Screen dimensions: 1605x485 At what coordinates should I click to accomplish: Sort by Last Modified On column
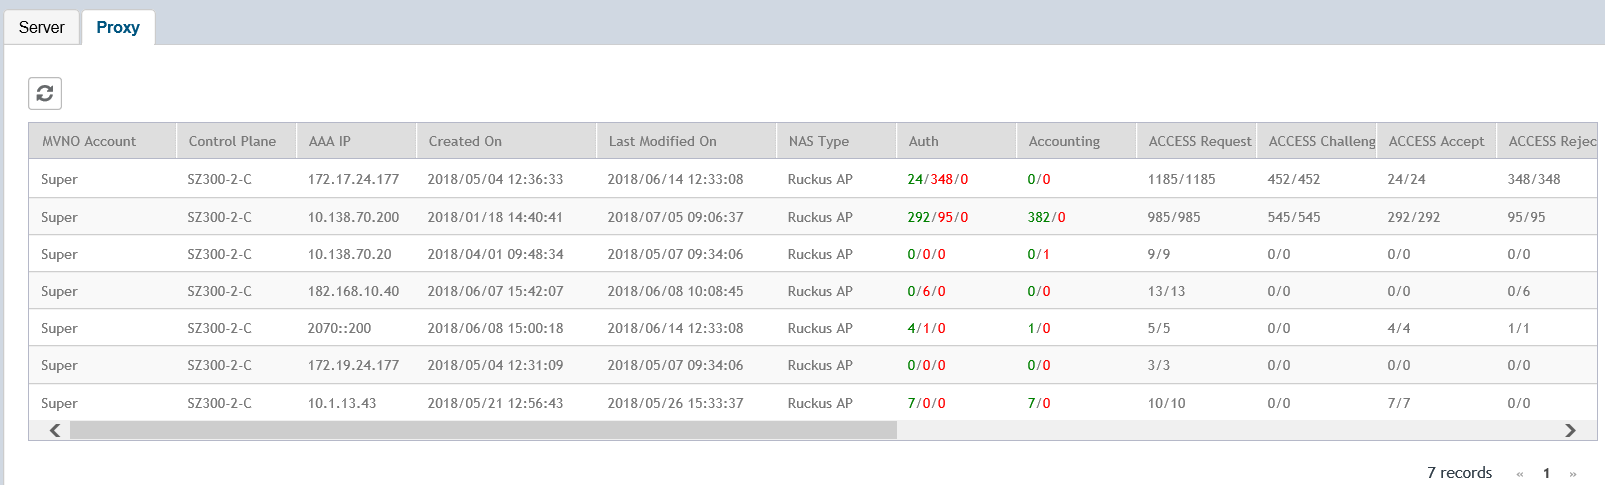click(x=662, y=141)
